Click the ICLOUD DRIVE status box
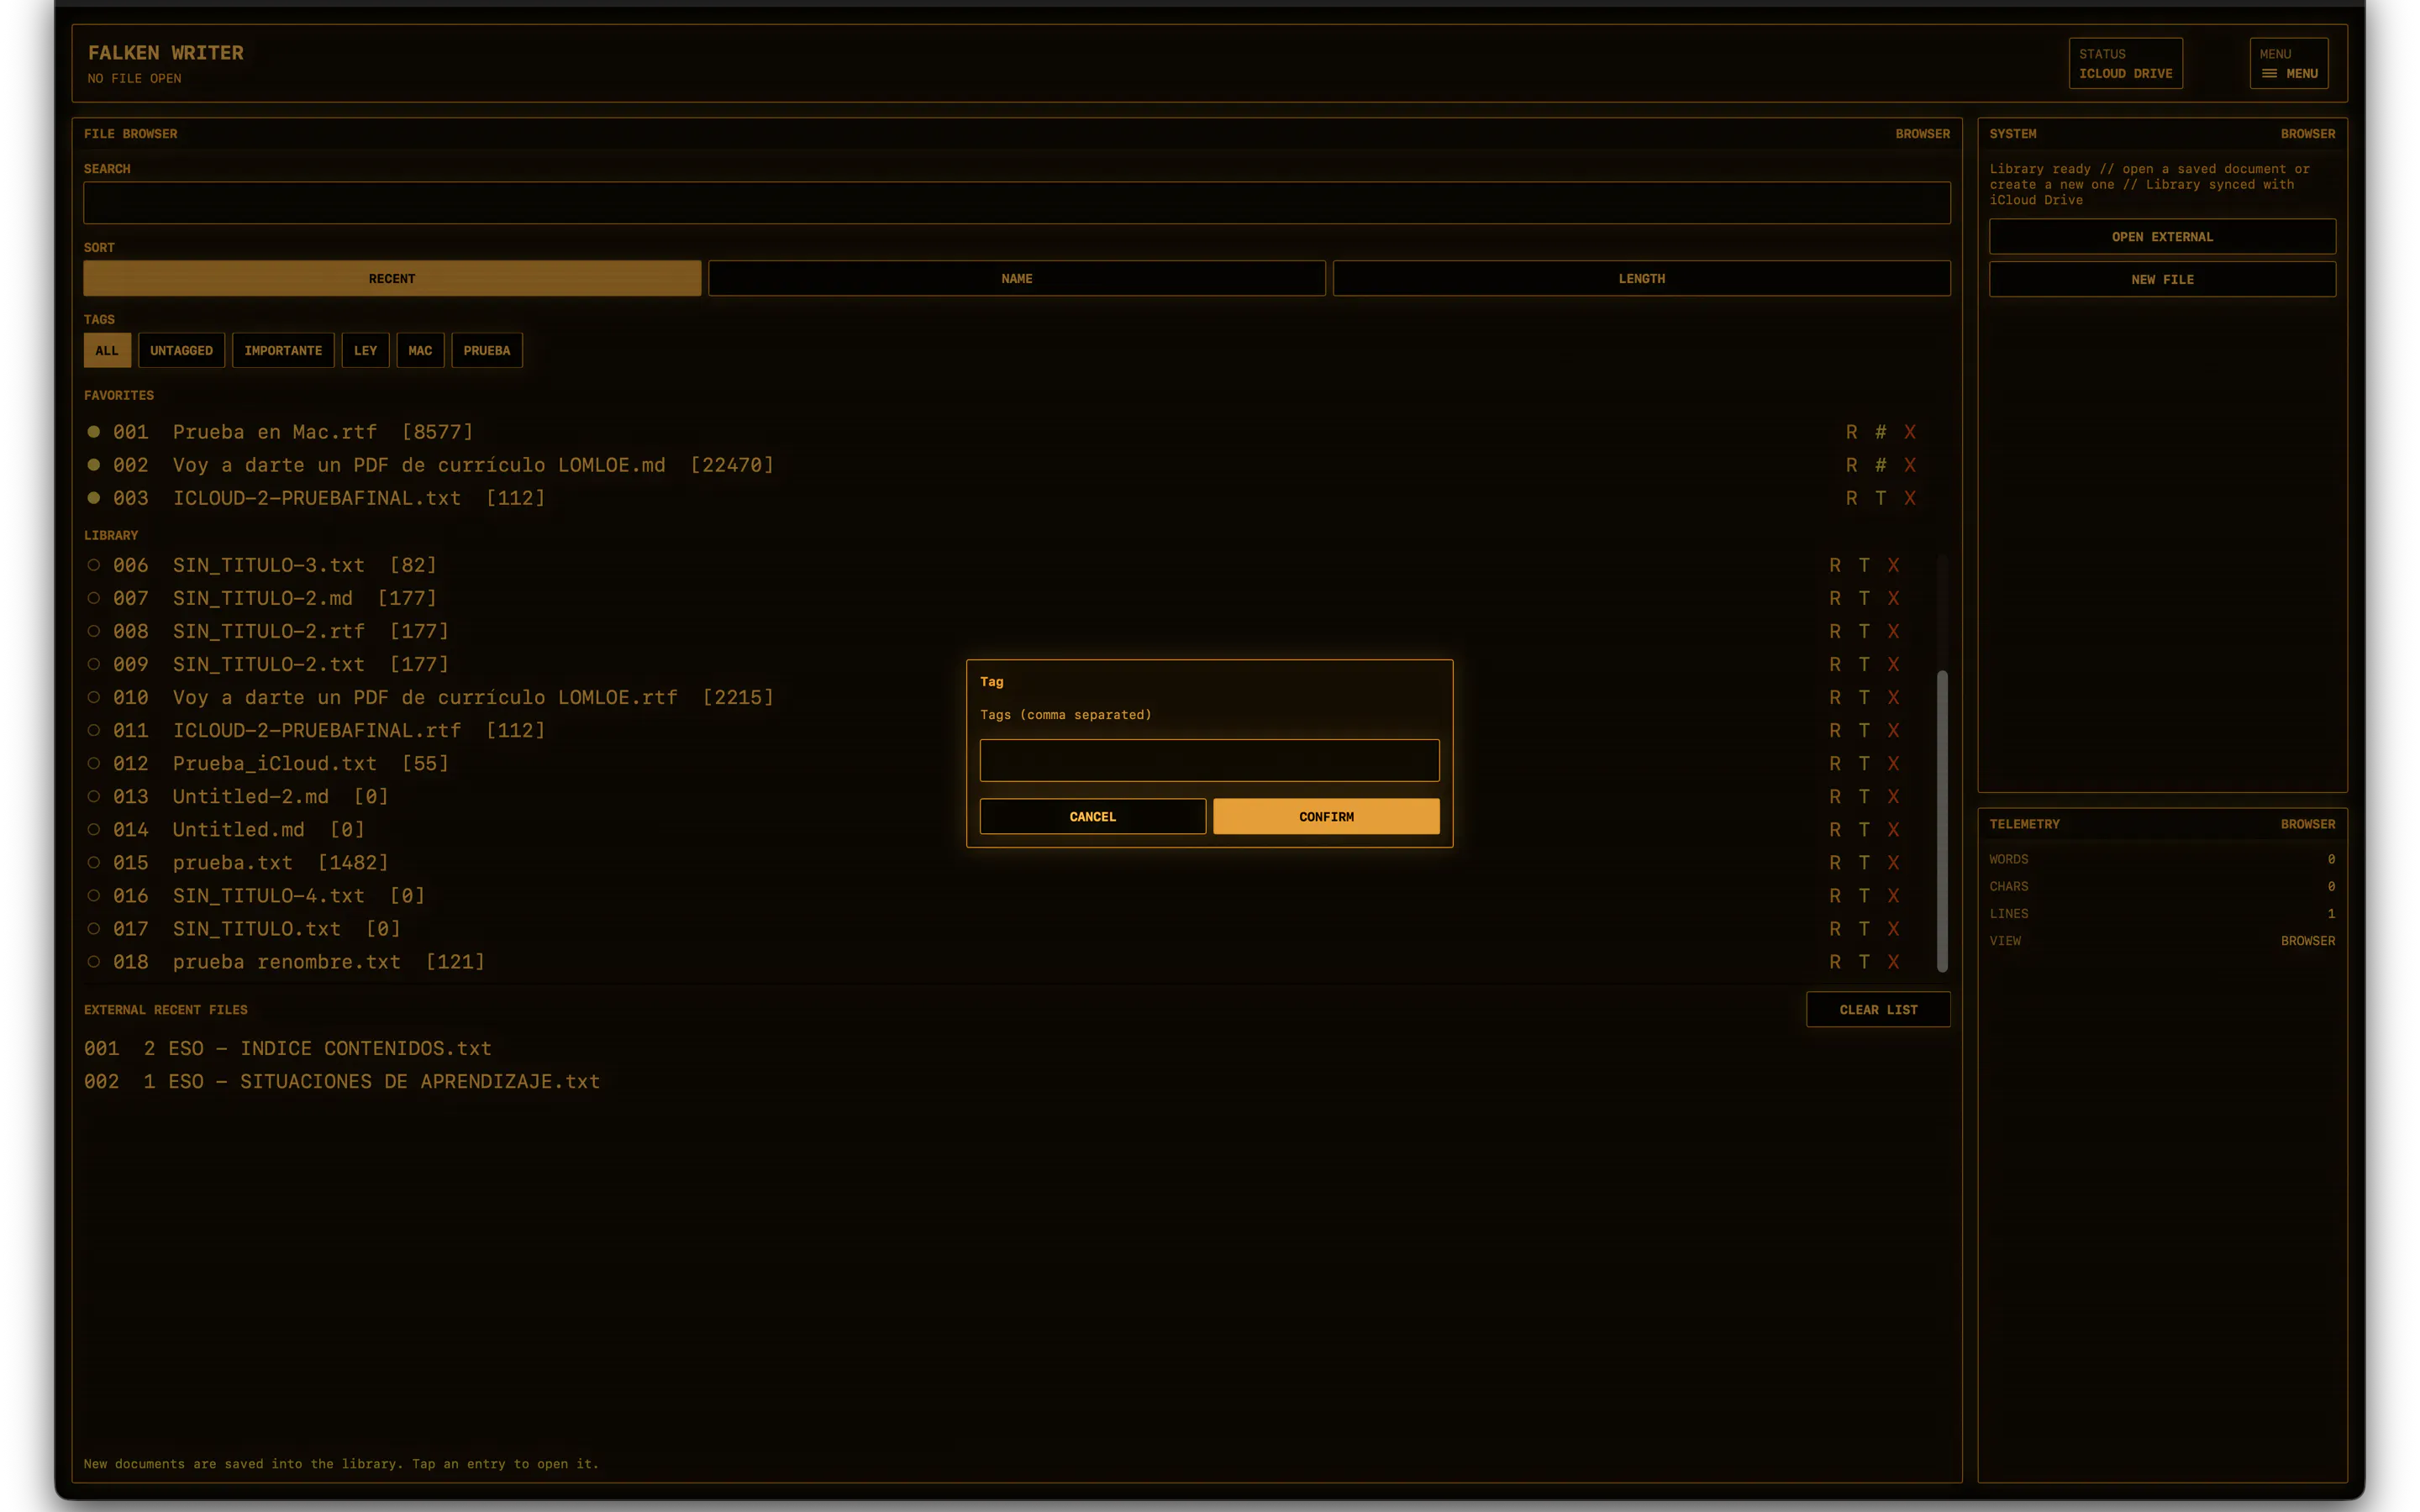Image resolution: width=2420 pixels, height=1512 pixels. (2125, 63)
